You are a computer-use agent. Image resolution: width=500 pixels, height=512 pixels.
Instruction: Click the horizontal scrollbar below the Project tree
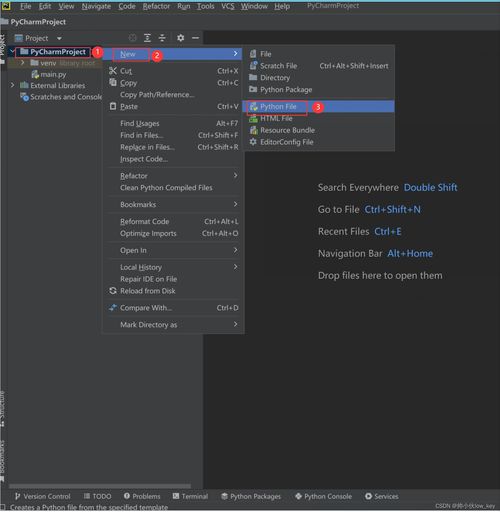[x=100, y=486]
